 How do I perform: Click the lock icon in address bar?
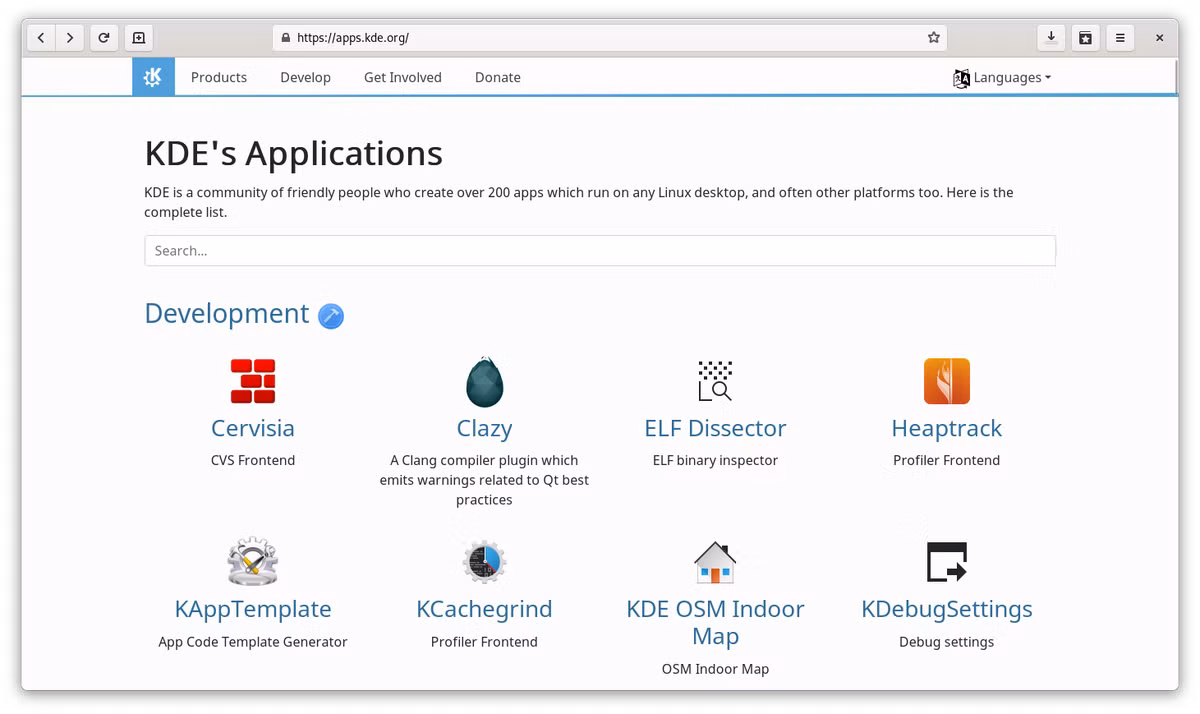click(x=286, y=38)
